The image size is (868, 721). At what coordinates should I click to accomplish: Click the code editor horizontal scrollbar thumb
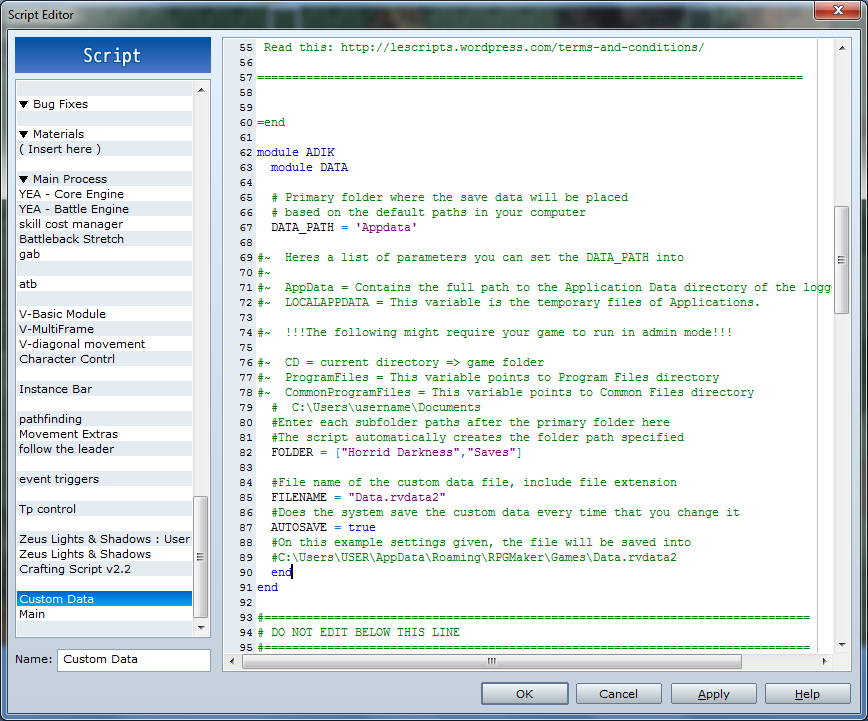tap(492, 661)
